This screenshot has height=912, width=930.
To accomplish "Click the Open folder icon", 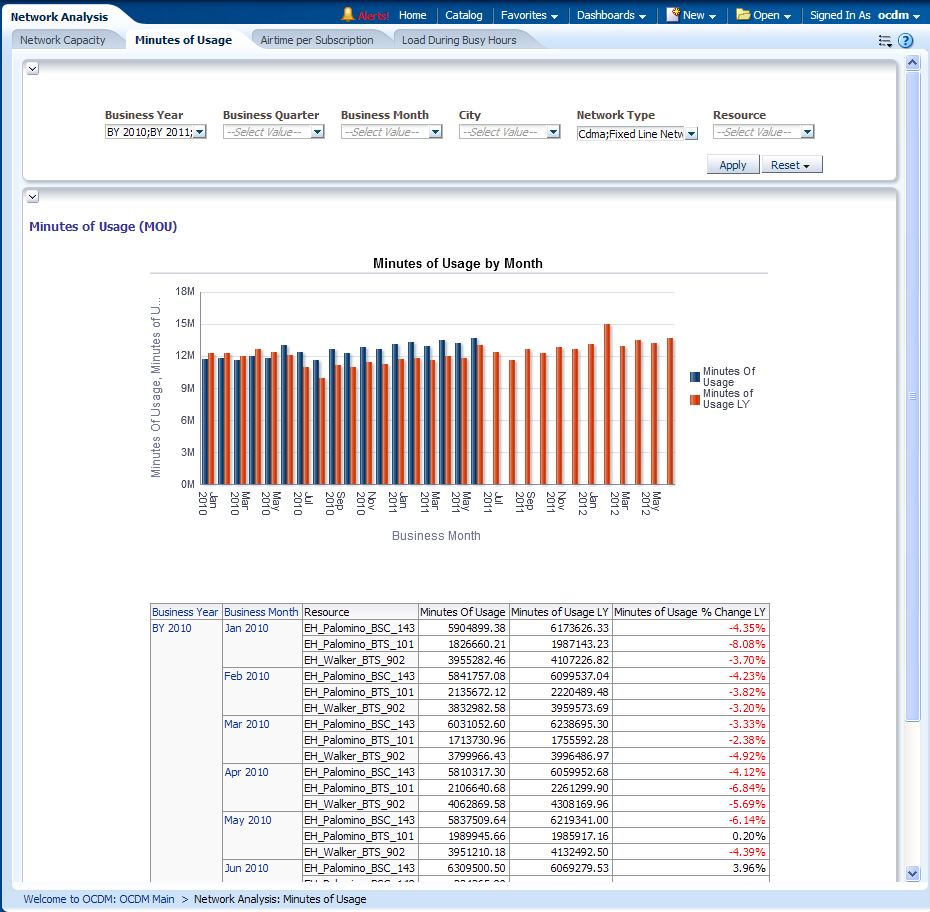I will tap(743, 15).
